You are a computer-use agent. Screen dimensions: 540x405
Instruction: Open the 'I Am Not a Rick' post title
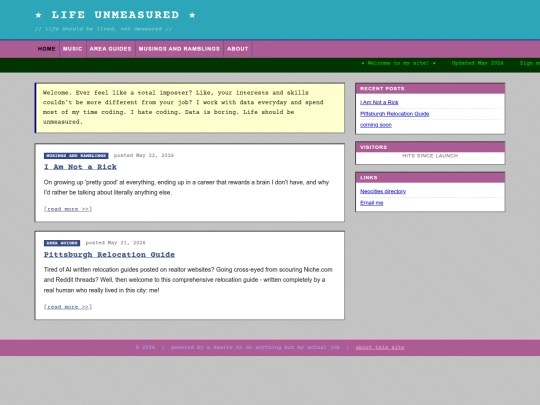(80, 167)
